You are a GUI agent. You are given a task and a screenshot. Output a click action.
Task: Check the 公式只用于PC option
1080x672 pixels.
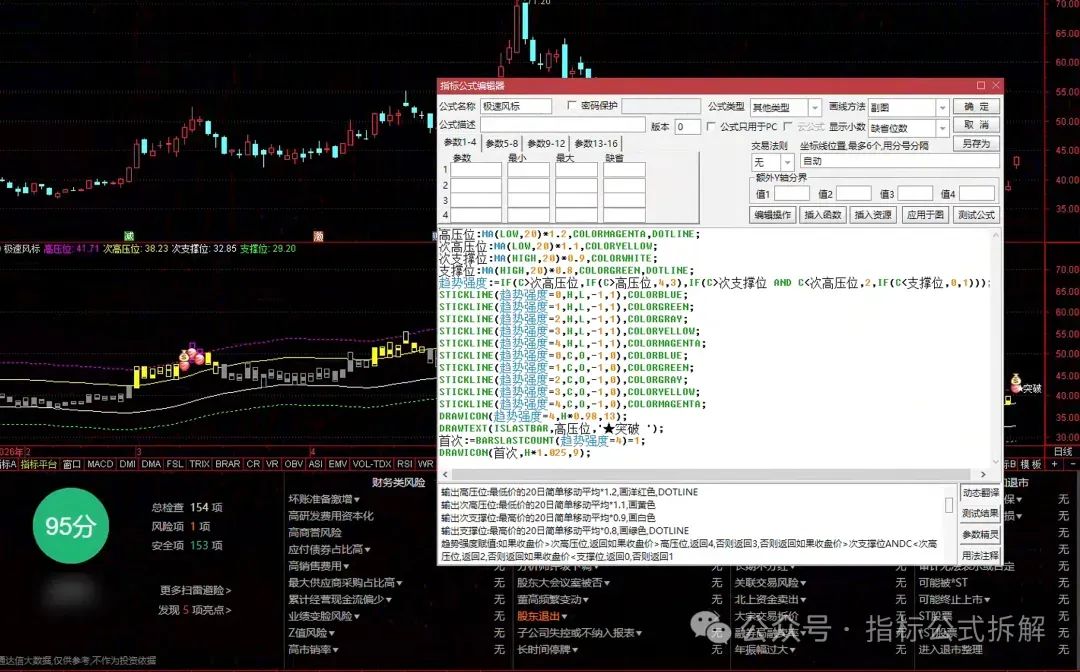point(712,127)
